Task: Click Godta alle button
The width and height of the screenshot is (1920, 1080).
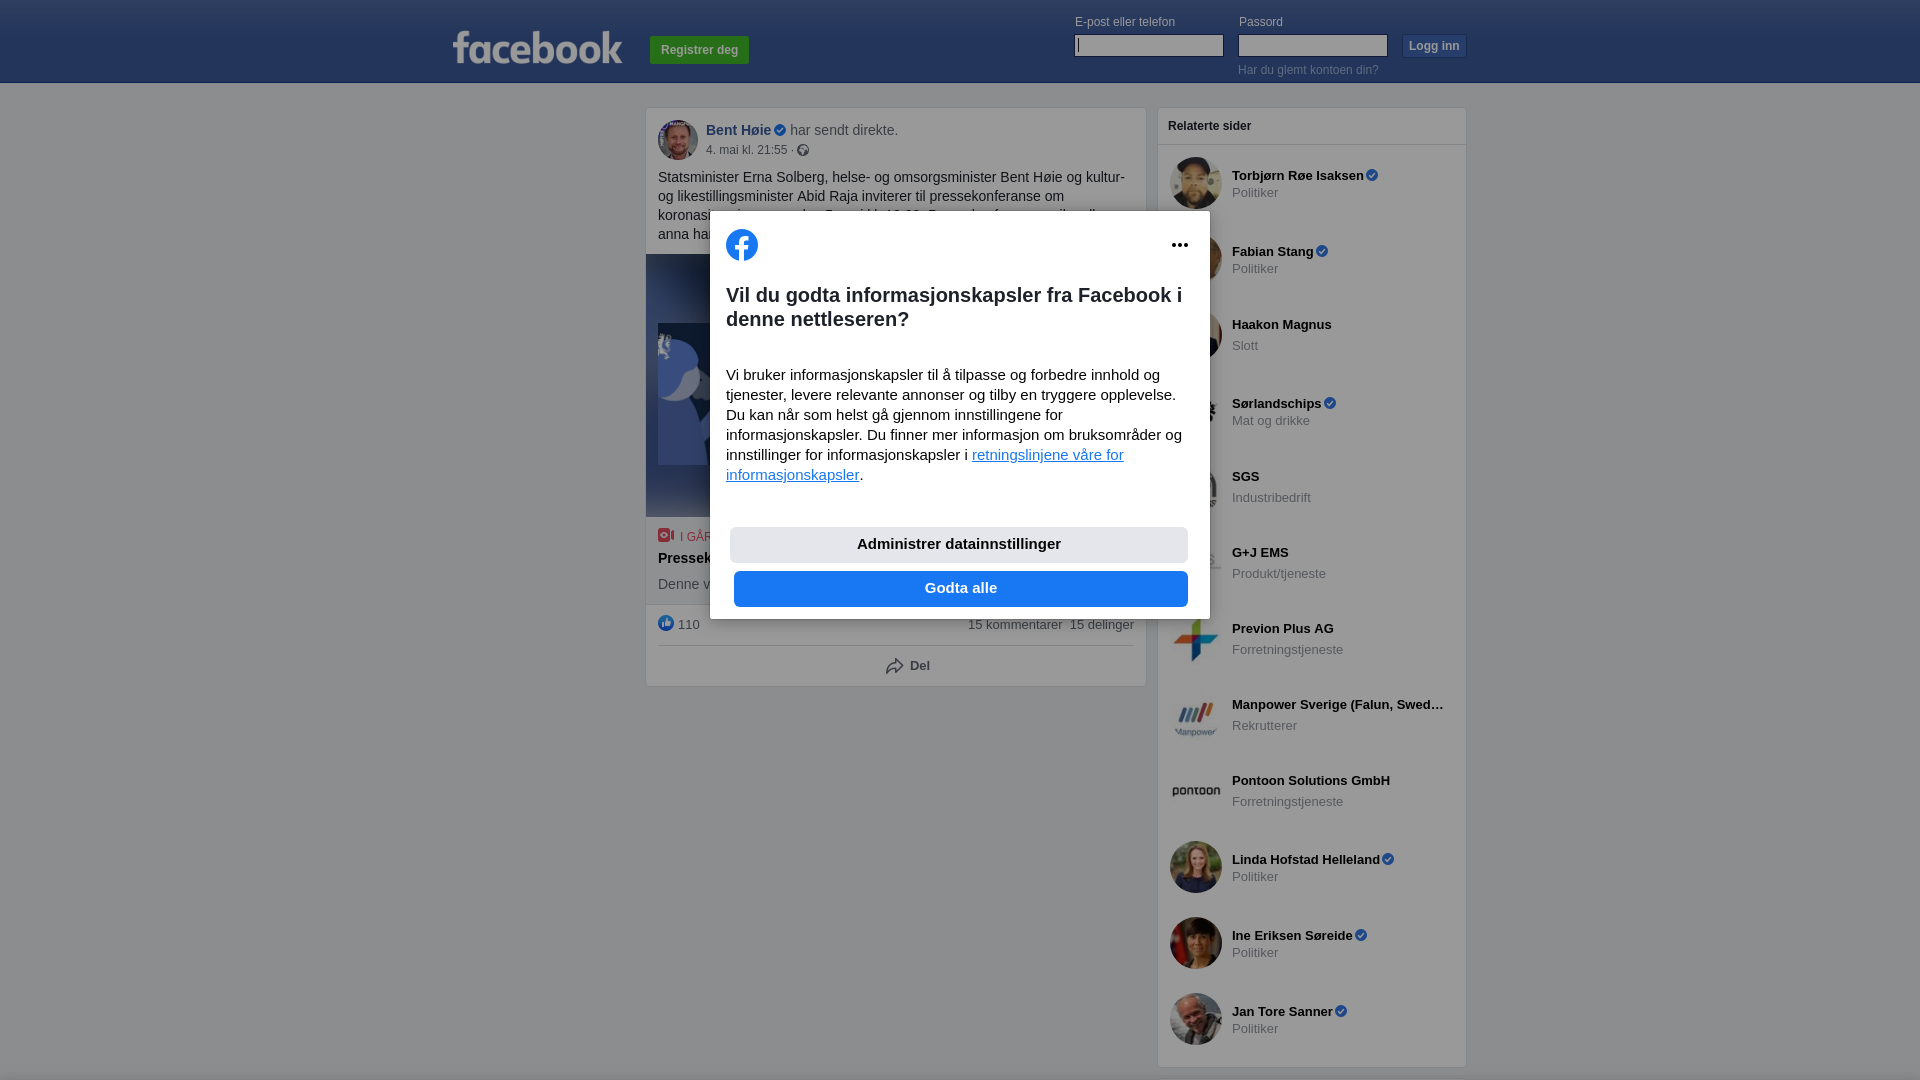Action: tap(961, 589)
